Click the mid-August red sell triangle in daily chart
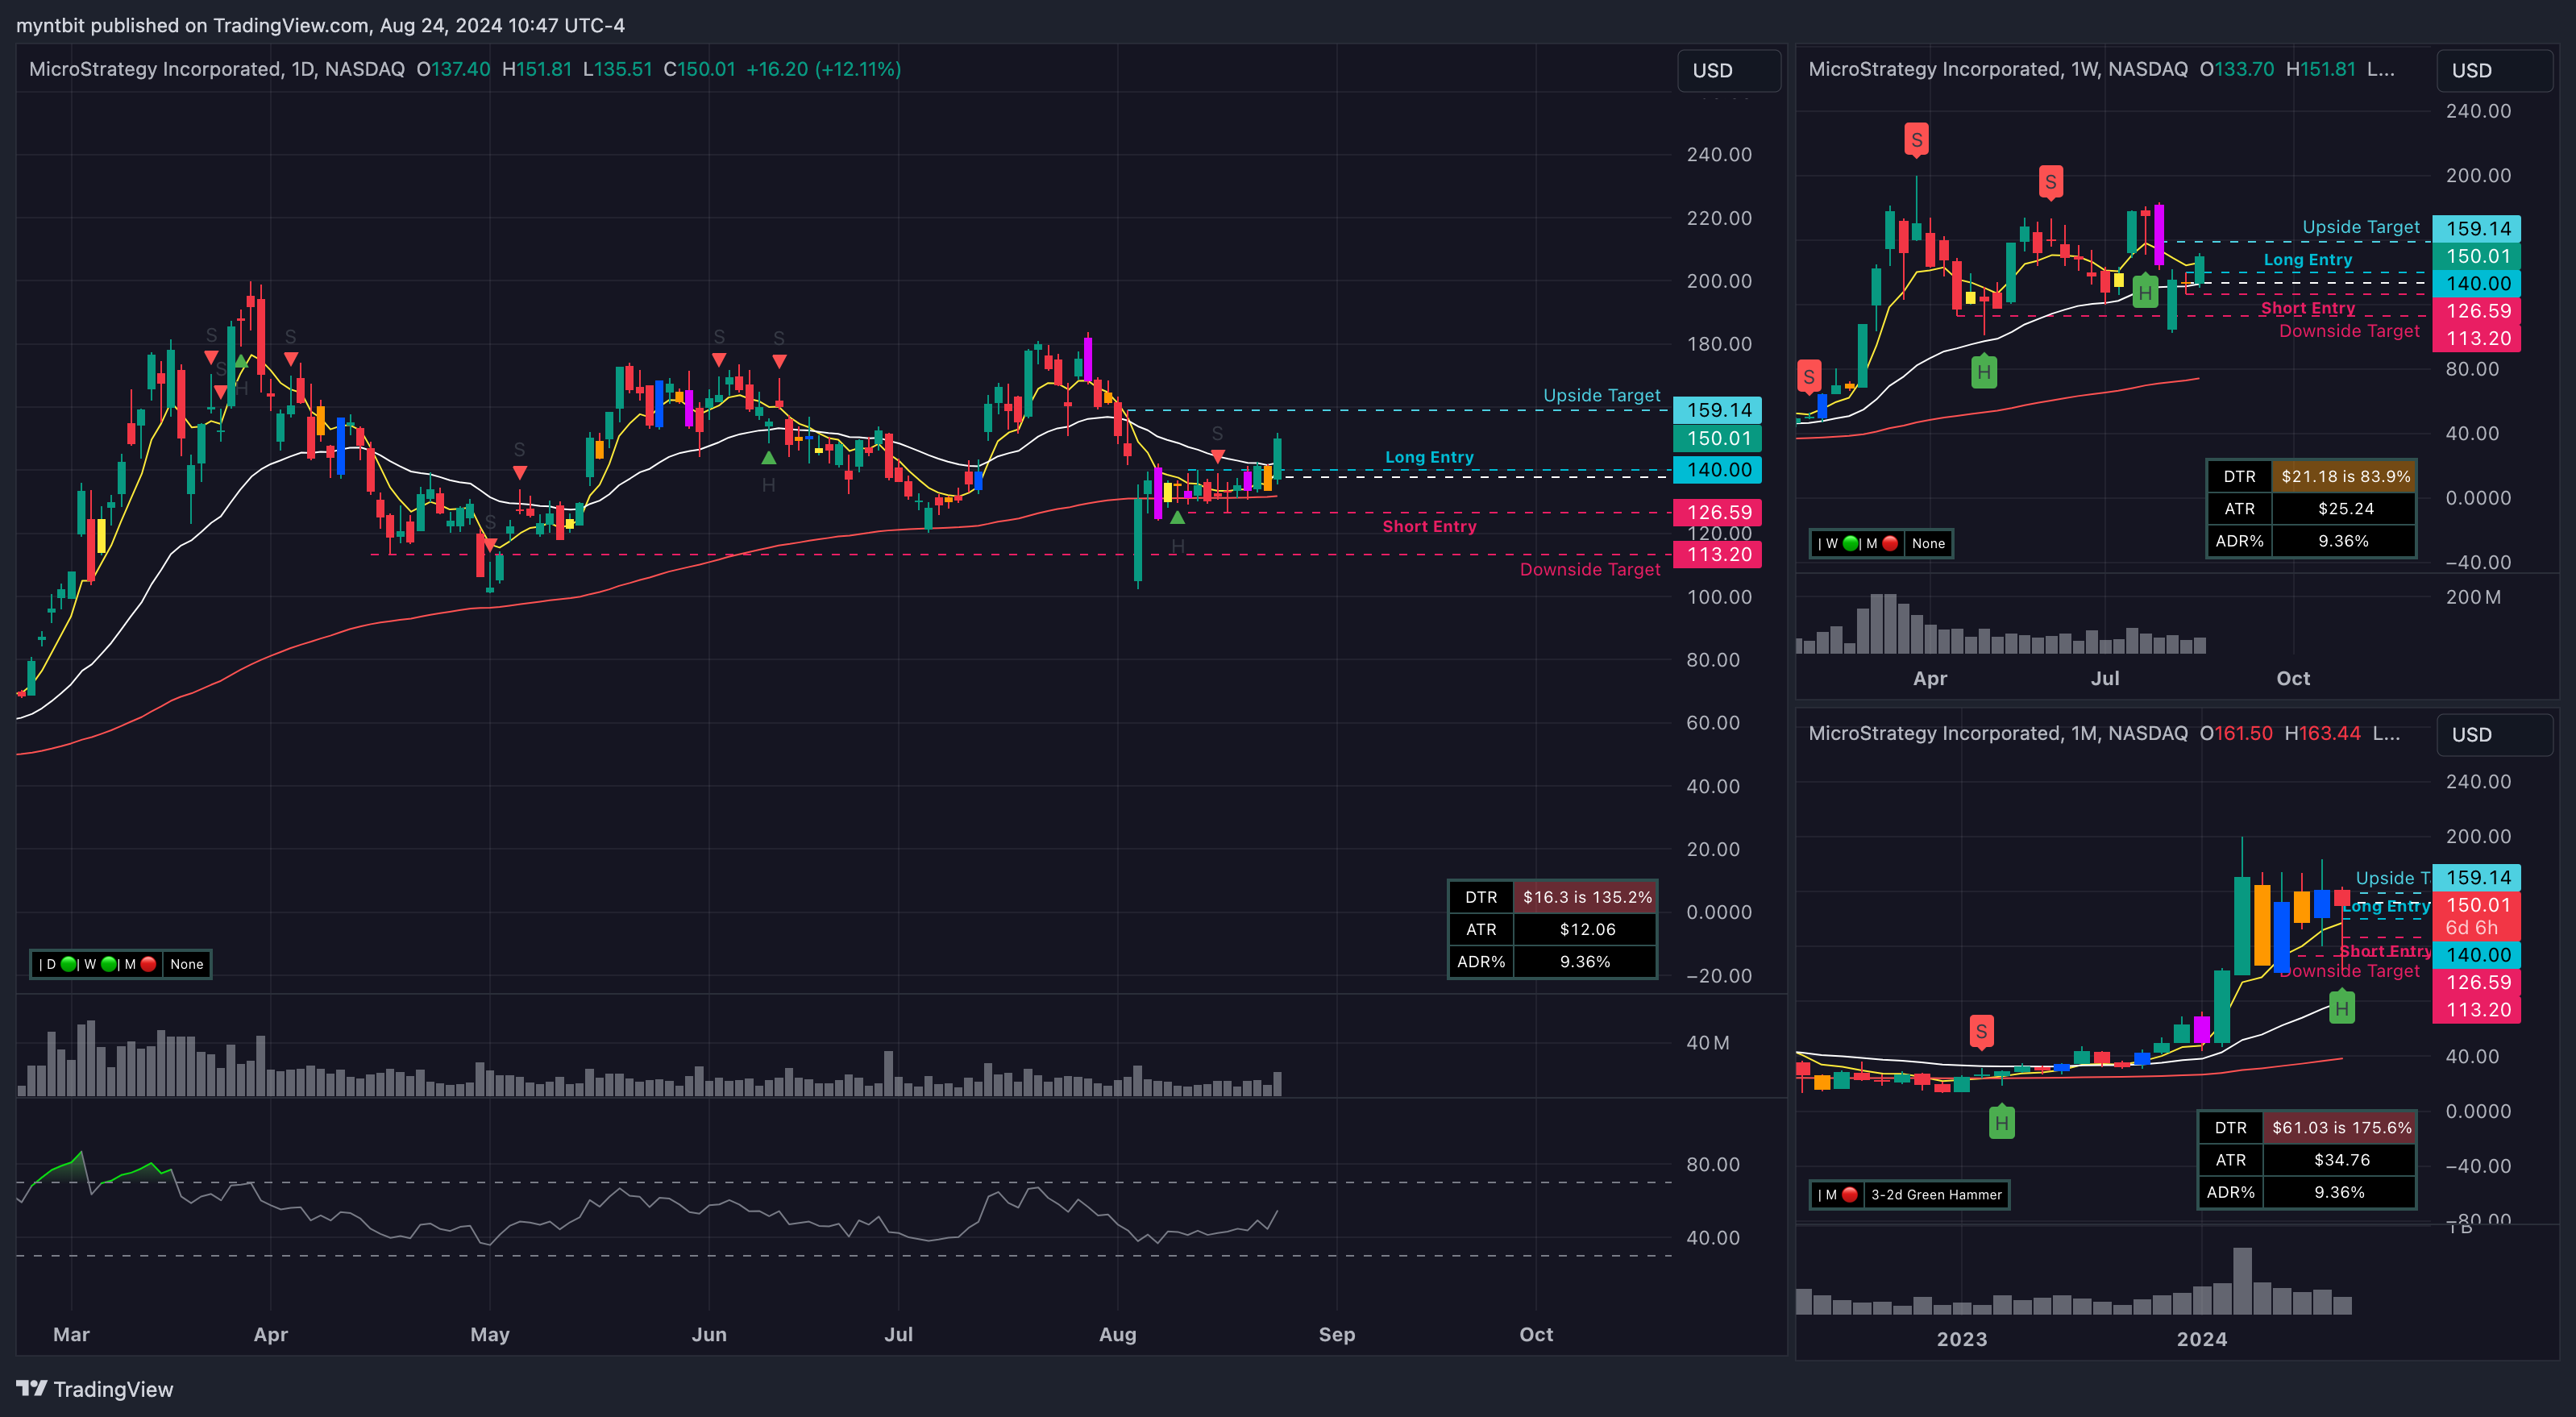Viewport: 2576px width, 1417px height. click(x=1217, y=456)
